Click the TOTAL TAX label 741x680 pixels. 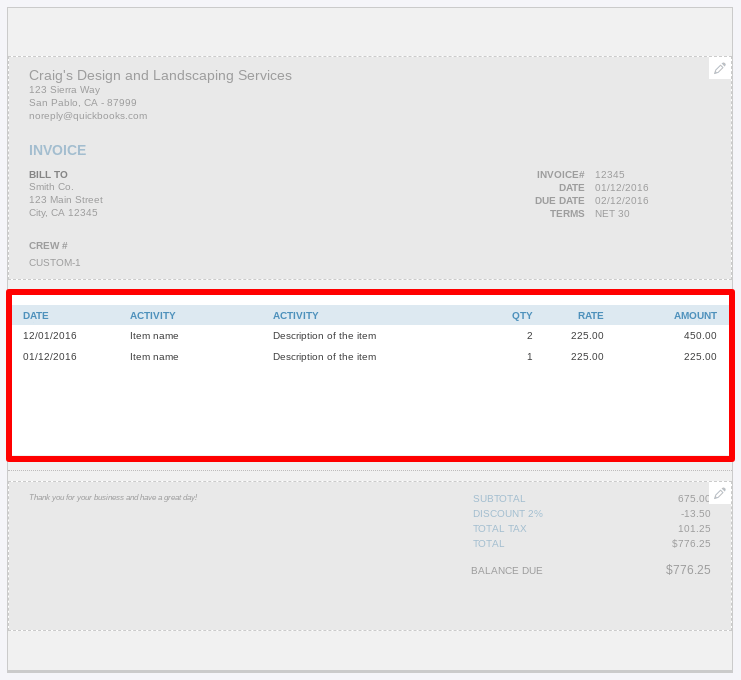(x=500, y=529)
